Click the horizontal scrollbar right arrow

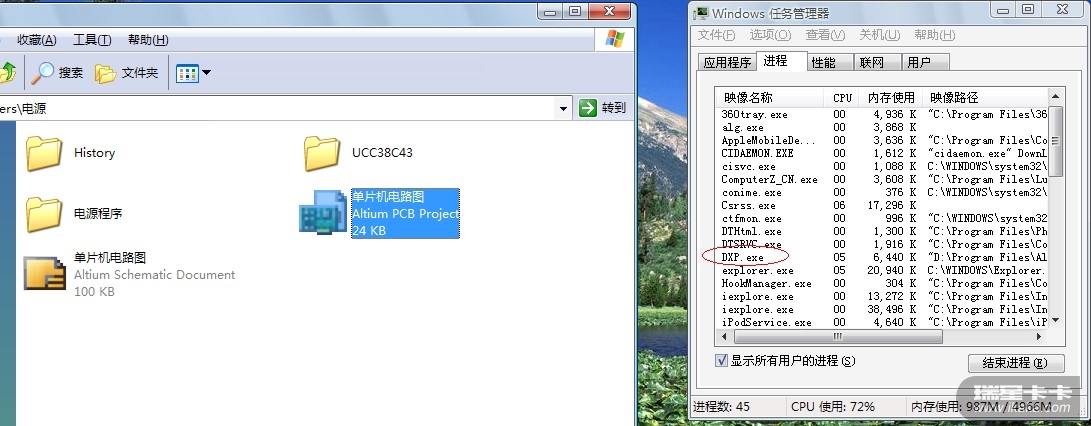click(x=1040, y=336)
